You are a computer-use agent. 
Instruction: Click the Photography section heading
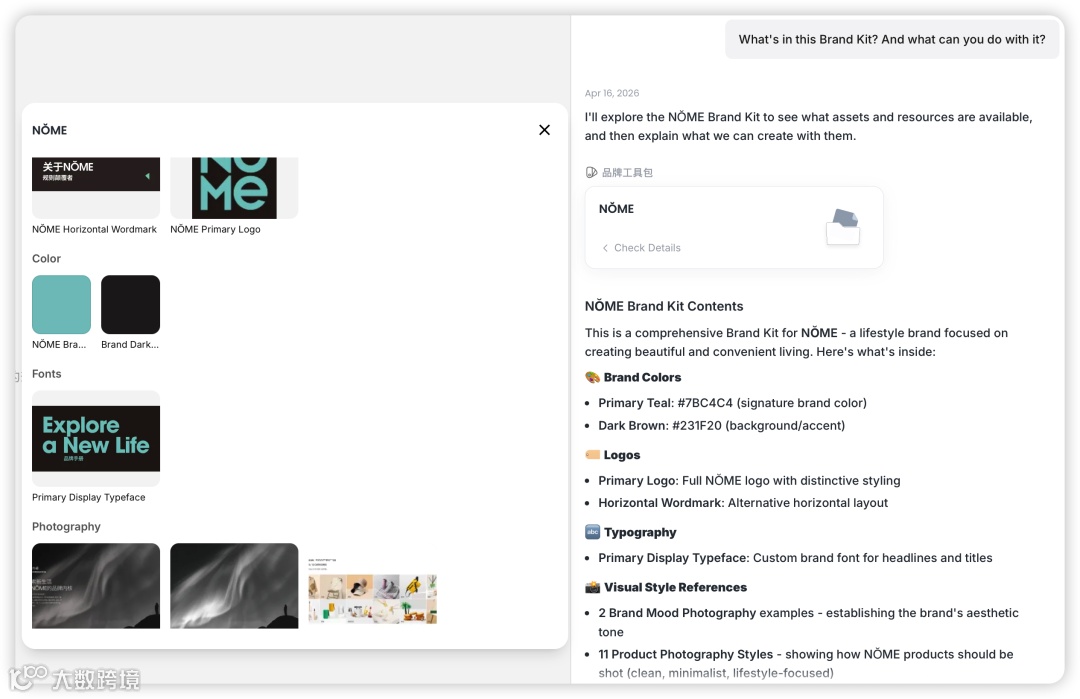(x=66, y=526)
